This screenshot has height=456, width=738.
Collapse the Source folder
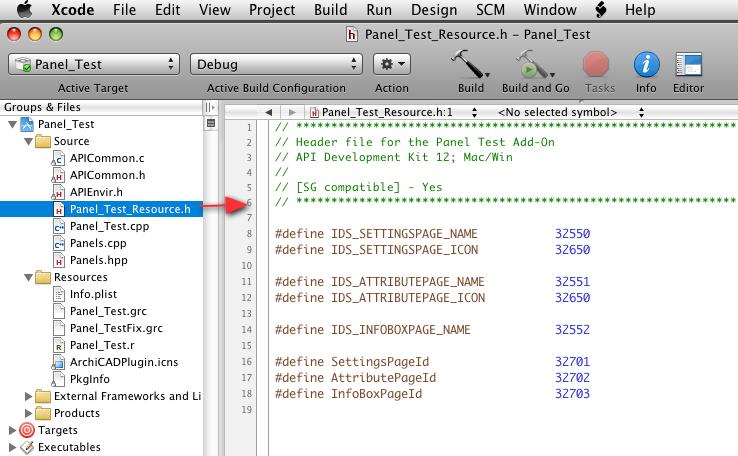pyautogui.click(x=28, y=142)
